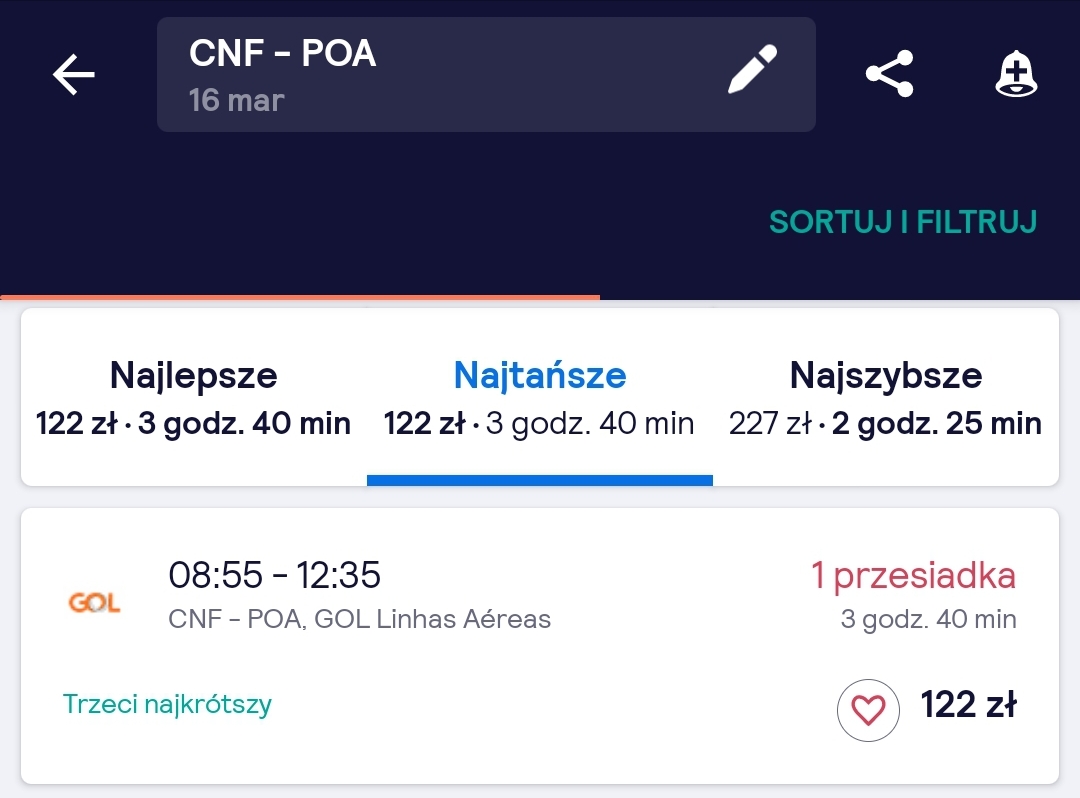This screenshot has height=798, width=1080.
Task: Tap the 16 mar date text
Action: point(236,101)
